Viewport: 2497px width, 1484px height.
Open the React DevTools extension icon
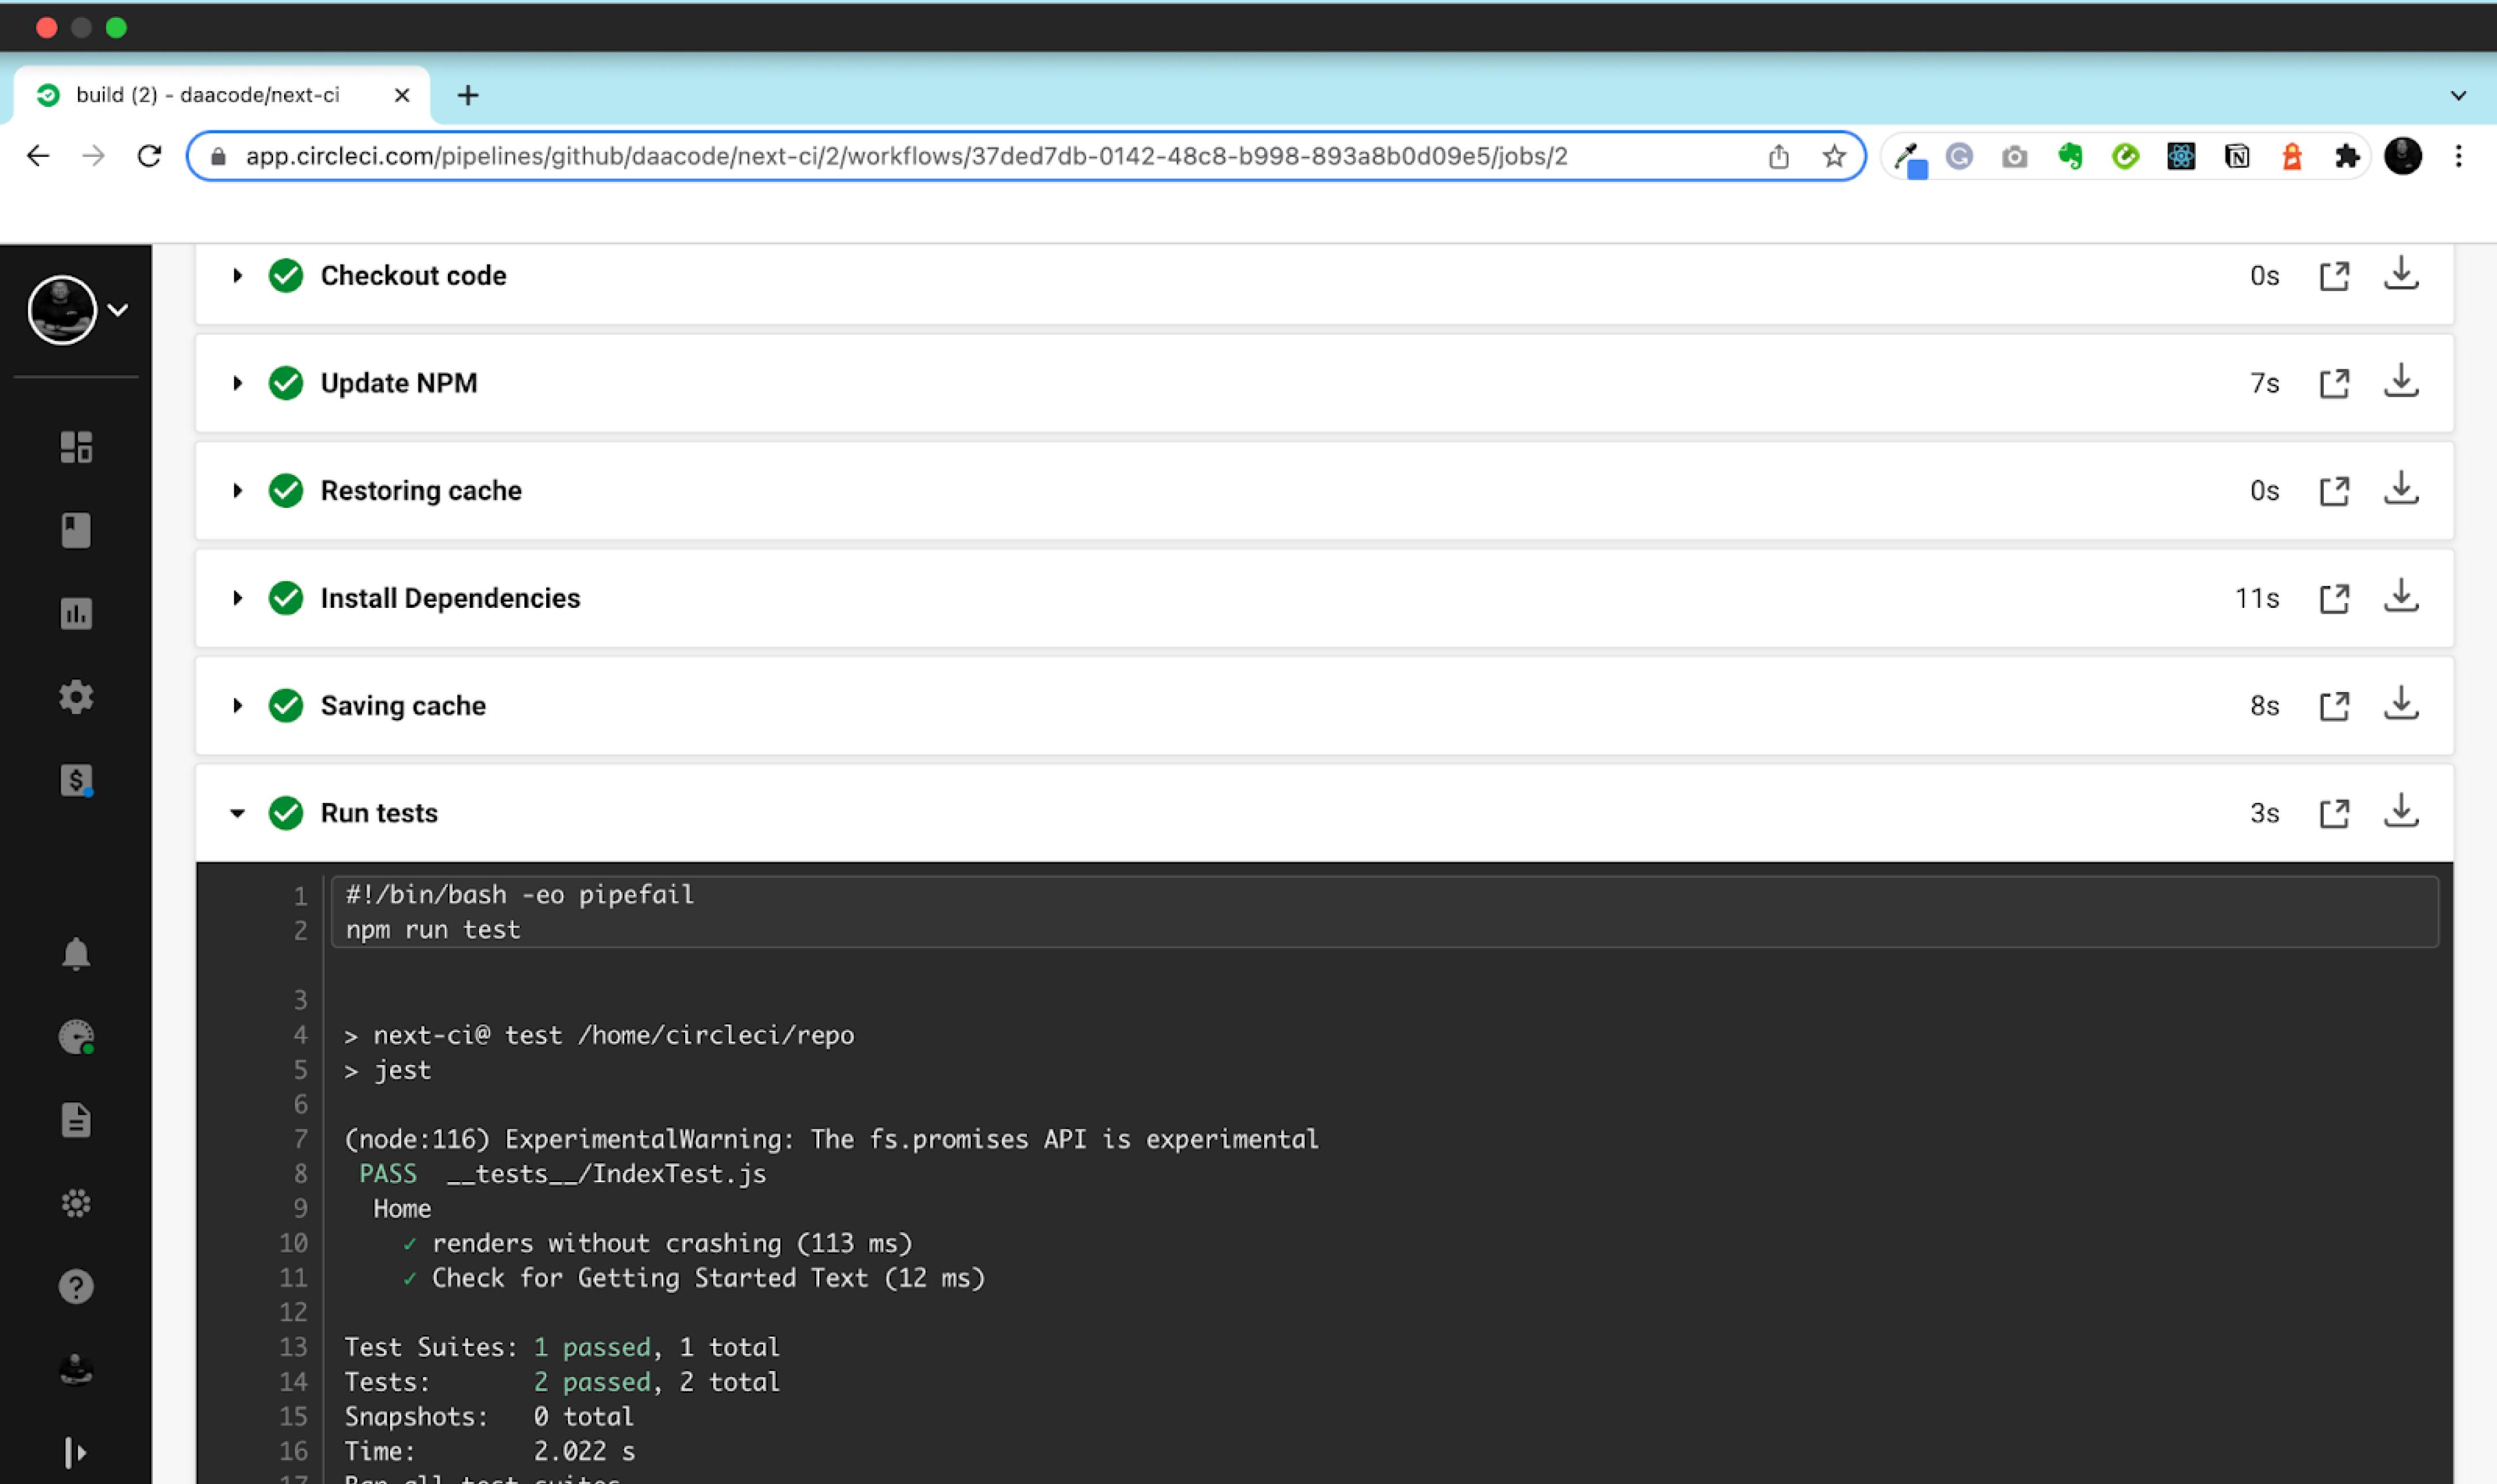[x=2180, y=156]
